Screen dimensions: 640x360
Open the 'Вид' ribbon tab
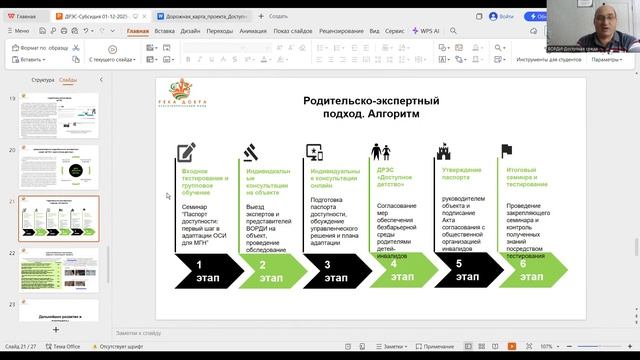(374, 31)
